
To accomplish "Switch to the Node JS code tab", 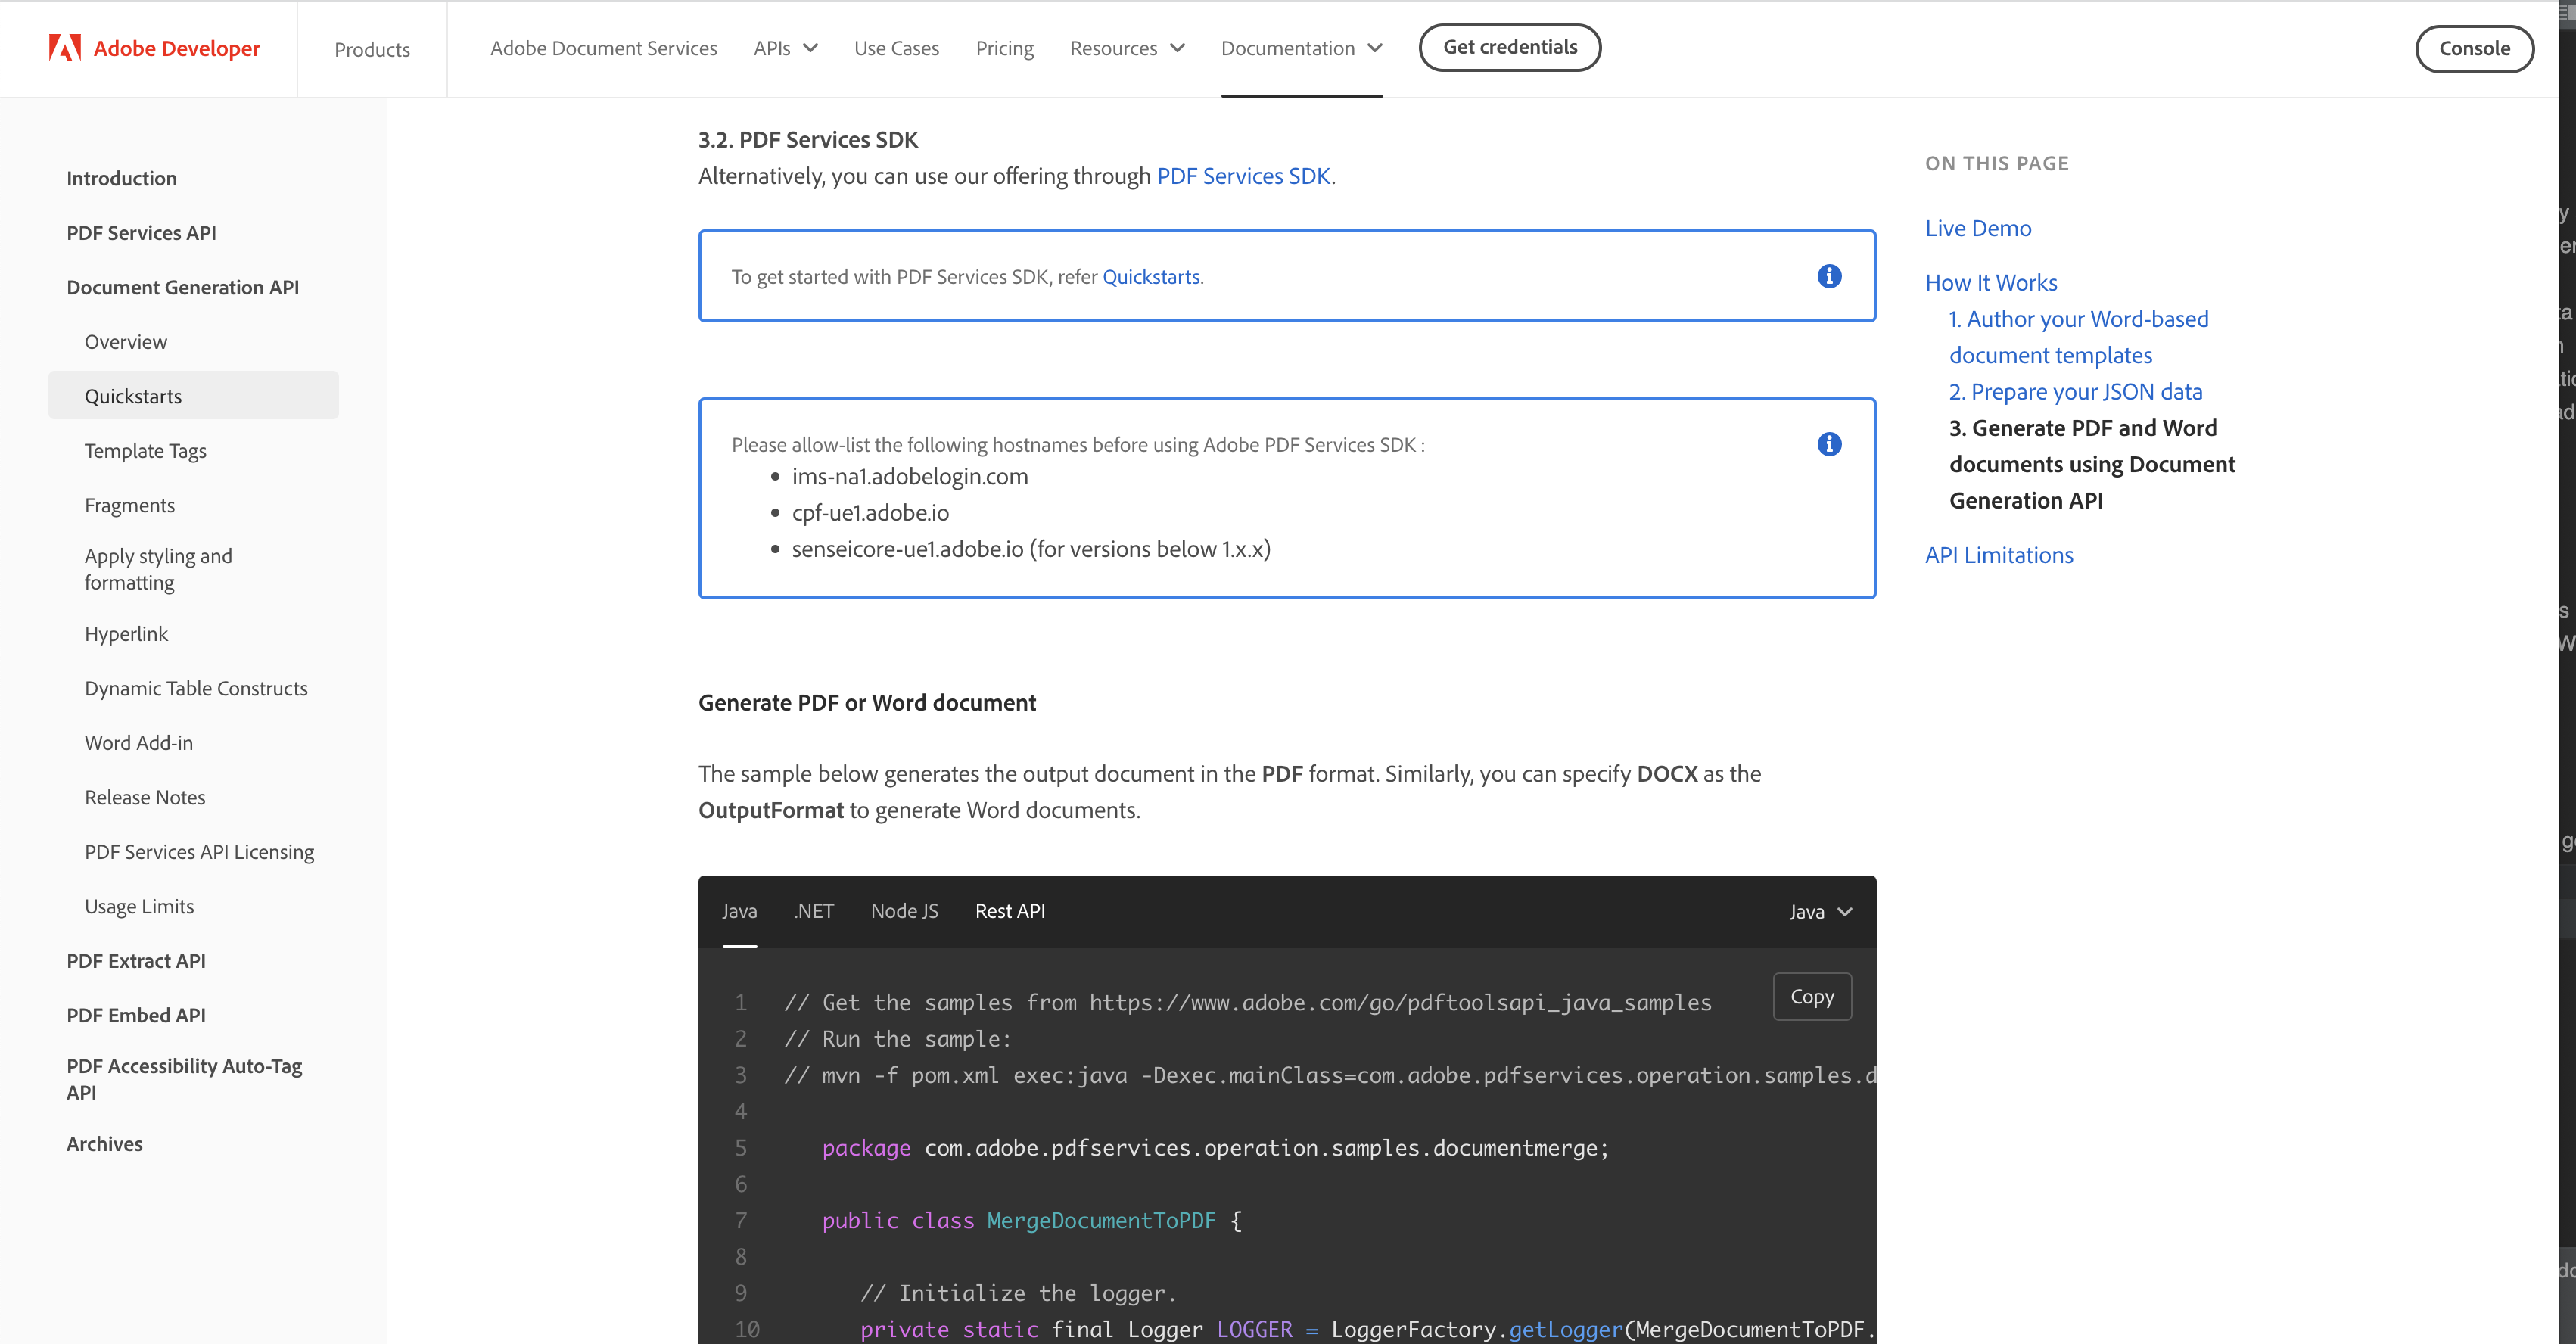I will click(x=904, y=911).
